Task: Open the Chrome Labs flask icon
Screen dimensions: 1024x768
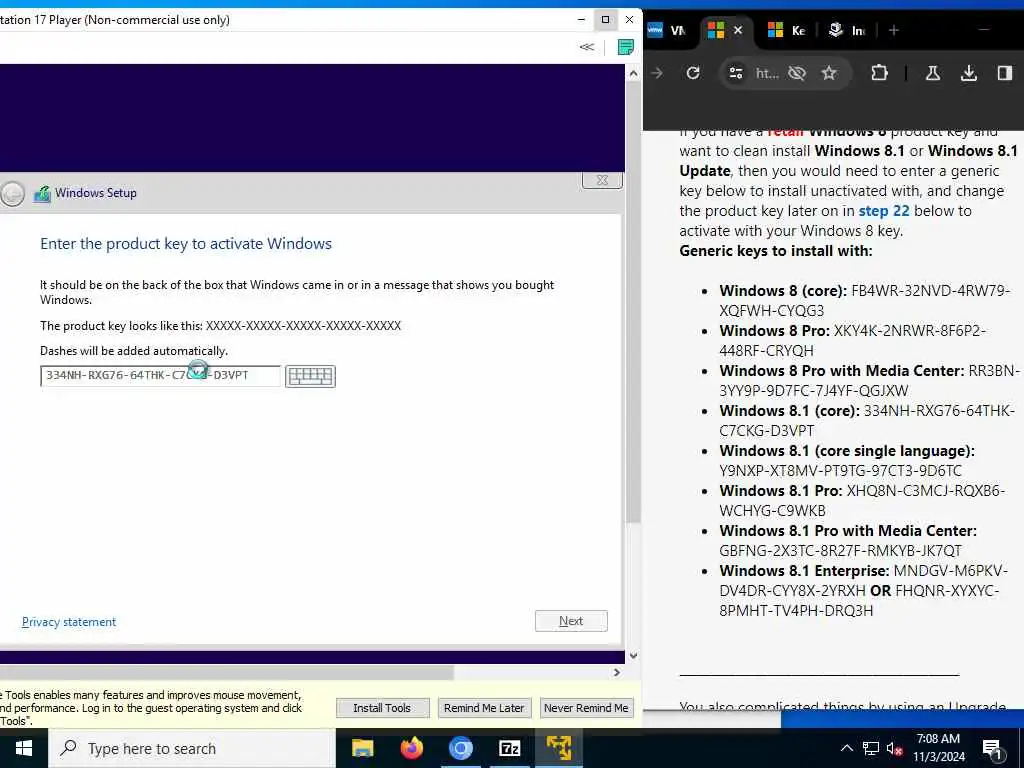Action: [933, 73]
